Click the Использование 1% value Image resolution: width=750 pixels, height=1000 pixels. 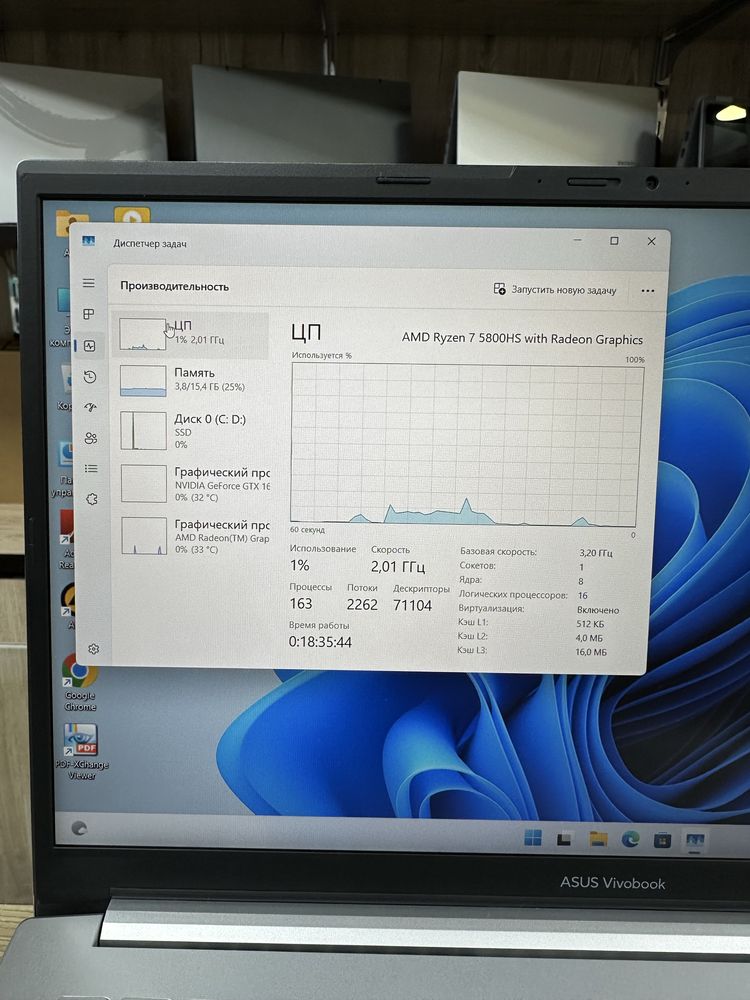click(x=299, y=565)
